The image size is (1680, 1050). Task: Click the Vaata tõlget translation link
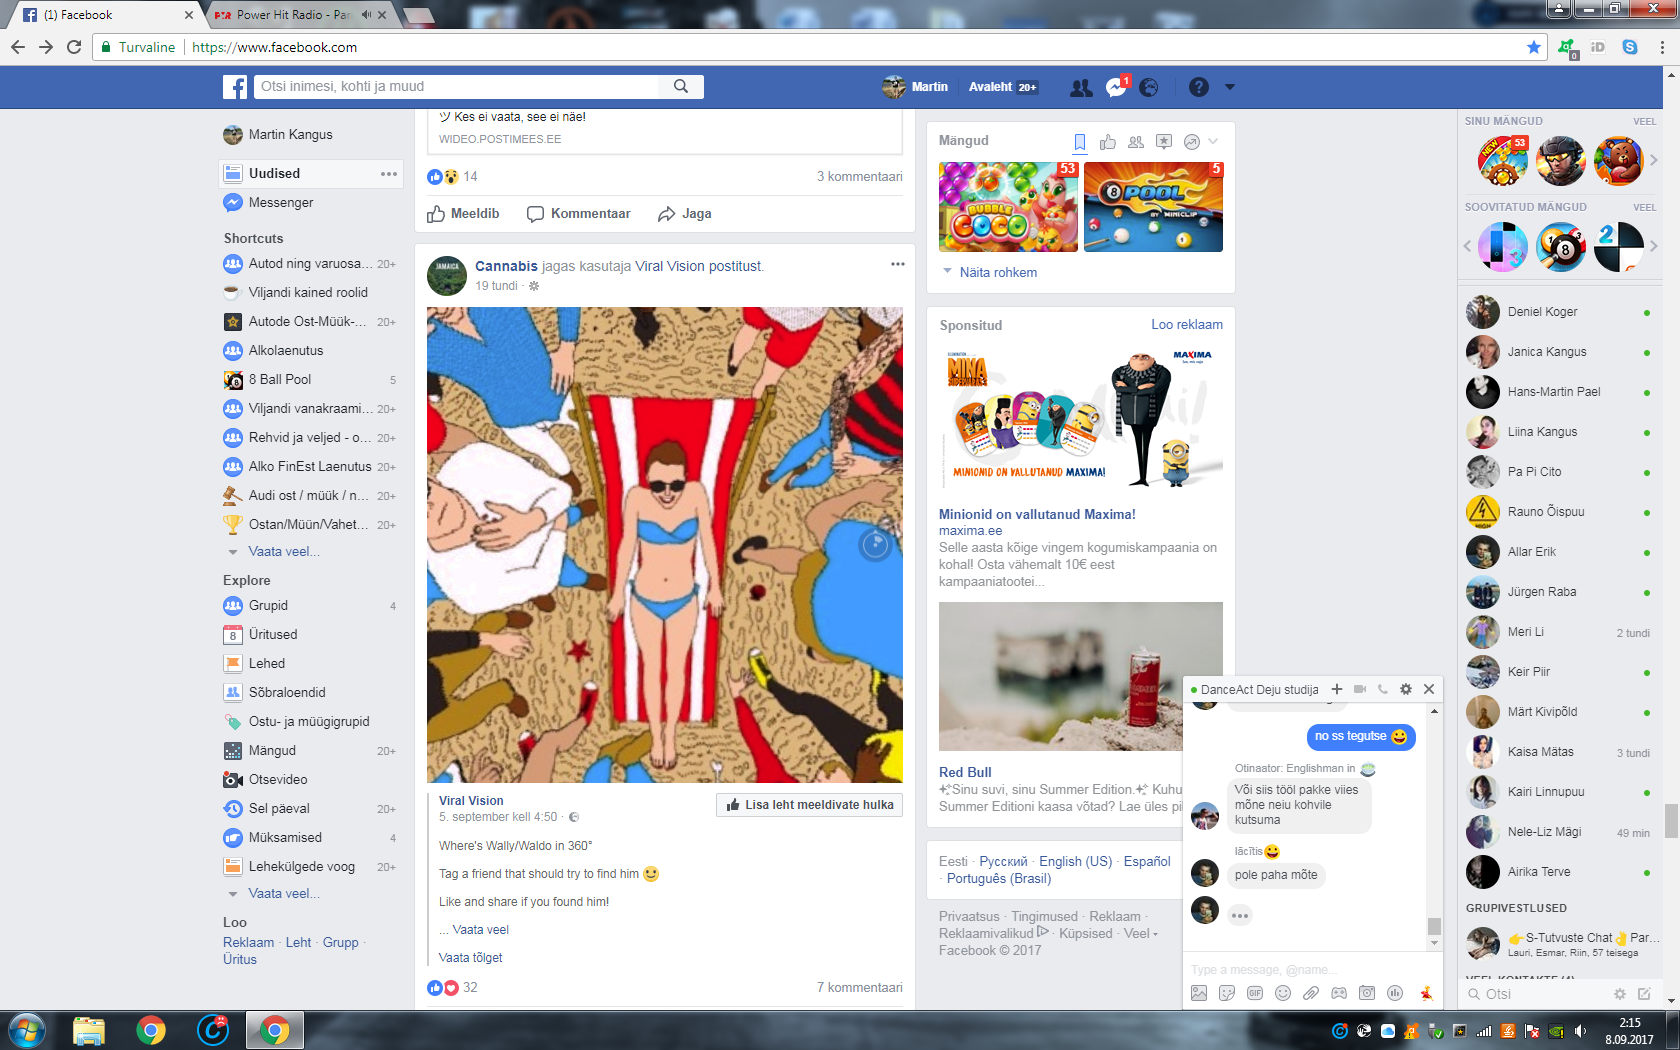pyautogui.click(x=470, y=958)
